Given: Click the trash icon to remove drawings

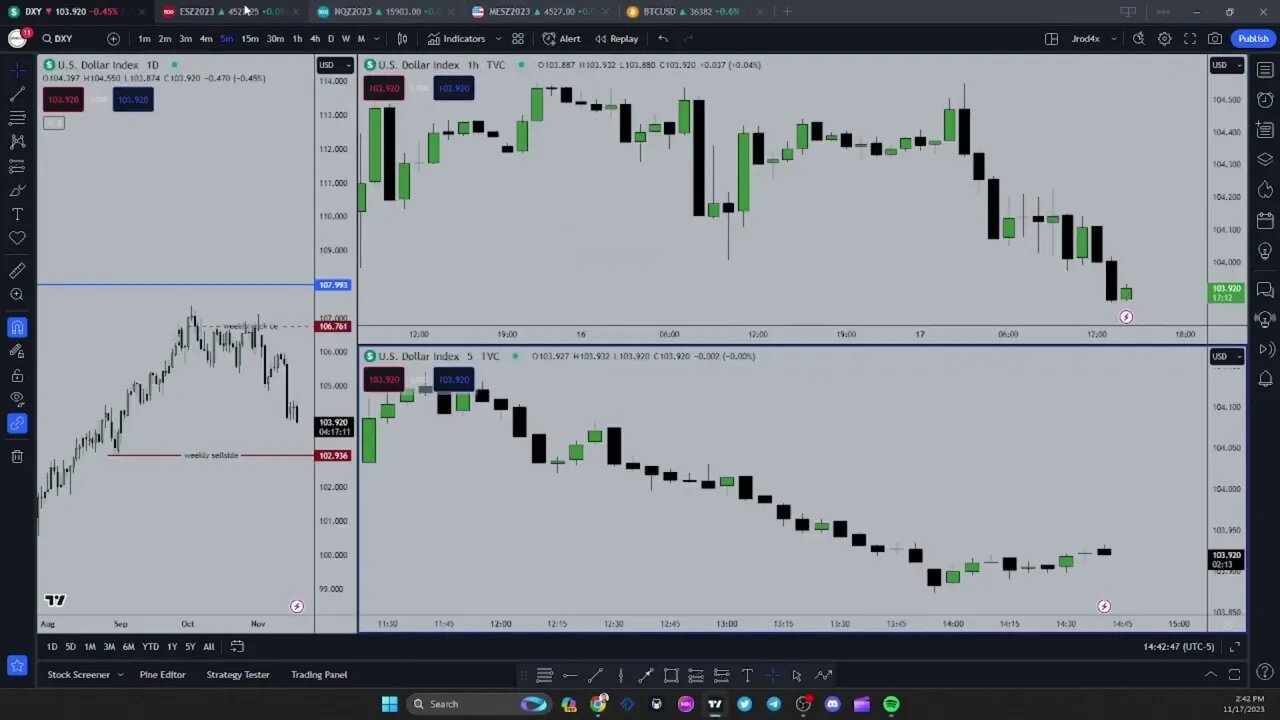Looking at the screenshot, I should [x=17, y=456].
